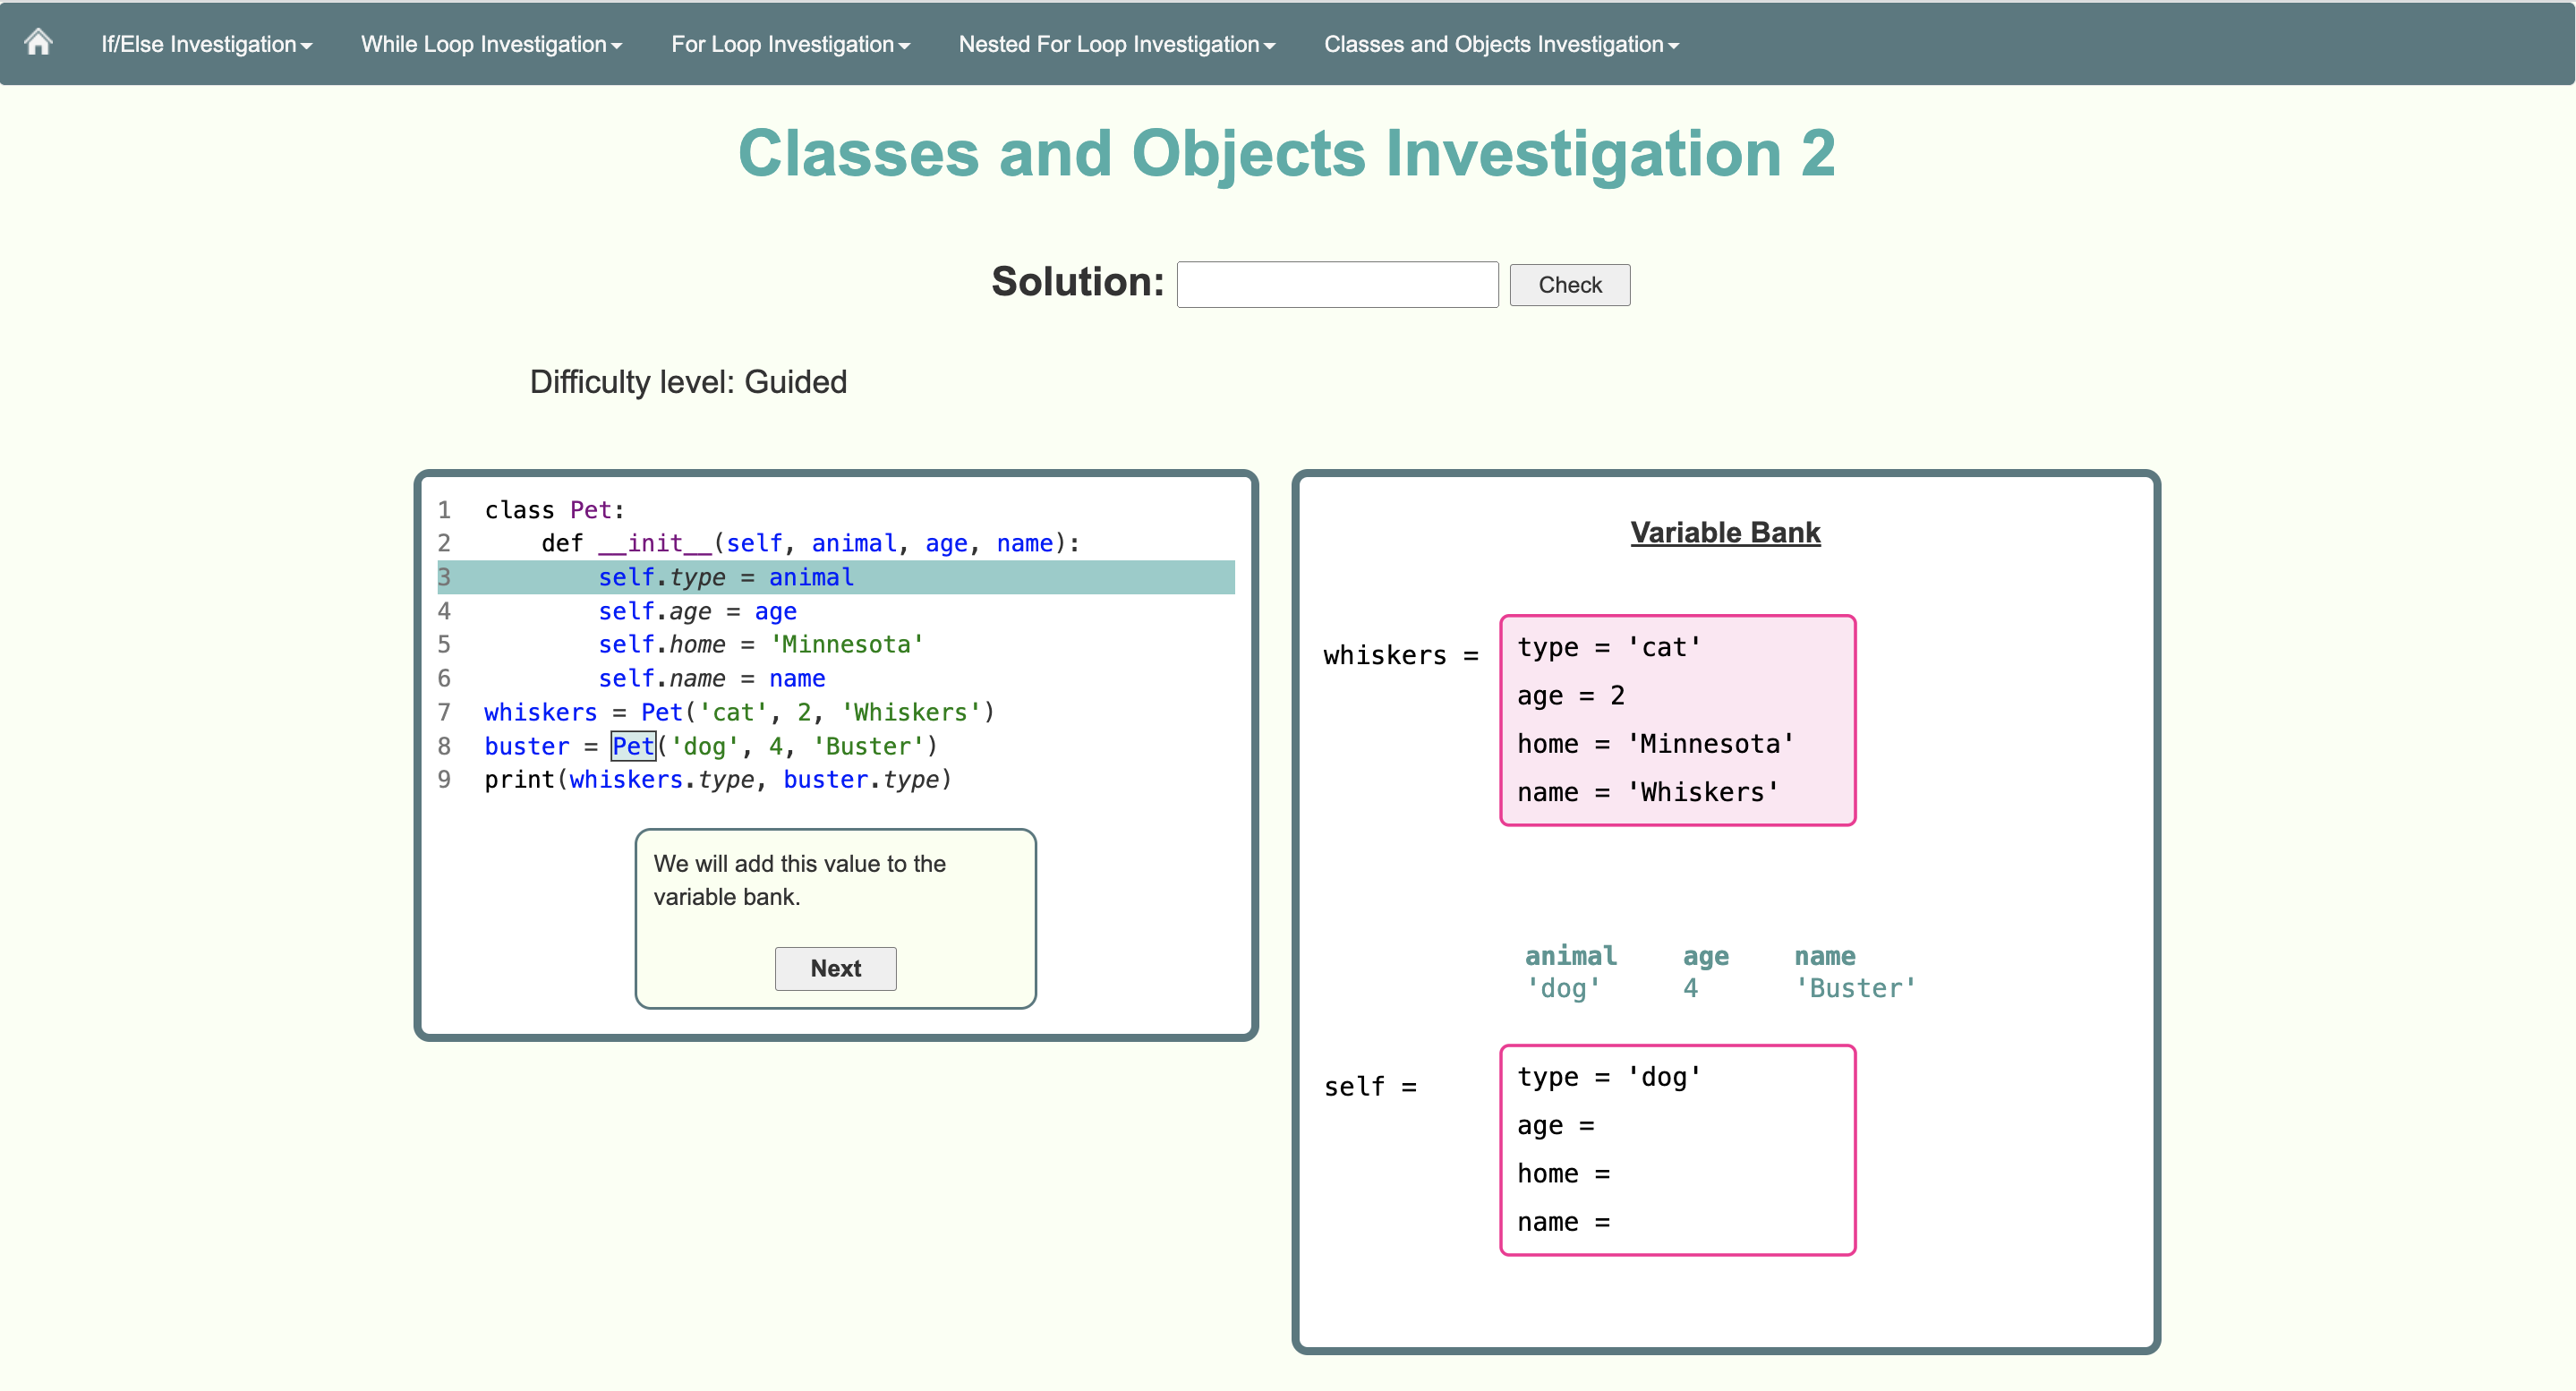Click the Variable Bank heading
The image size is (2576, 1391).
[x=1724, y=532]
